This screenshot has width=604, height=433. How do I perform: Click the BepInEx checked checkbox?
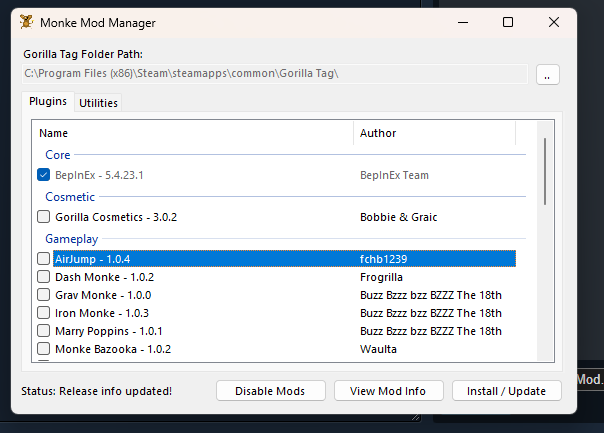44,175
